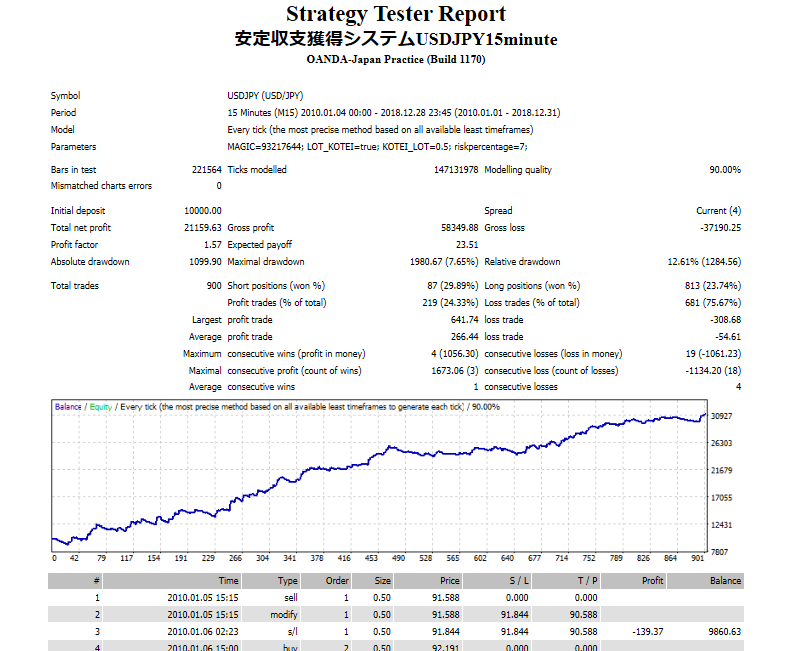Select the chart y-axis label 30927
This screenshot has height=651, width=804.
721,416
